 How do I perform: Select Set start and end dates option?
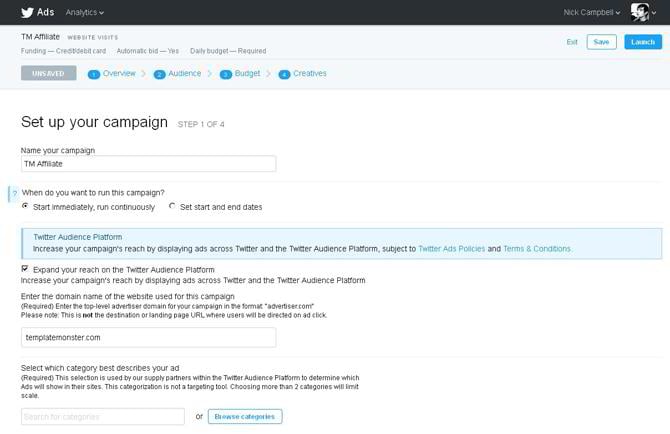pyautogui.click(x=172, y=207)
